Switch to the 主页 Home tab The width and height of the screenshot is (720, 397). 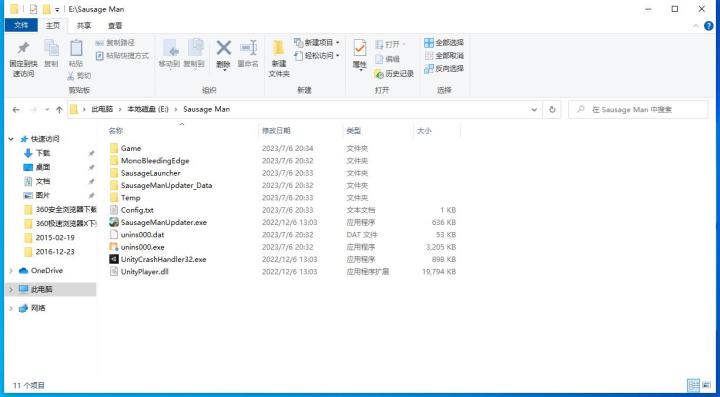(53, 26)
